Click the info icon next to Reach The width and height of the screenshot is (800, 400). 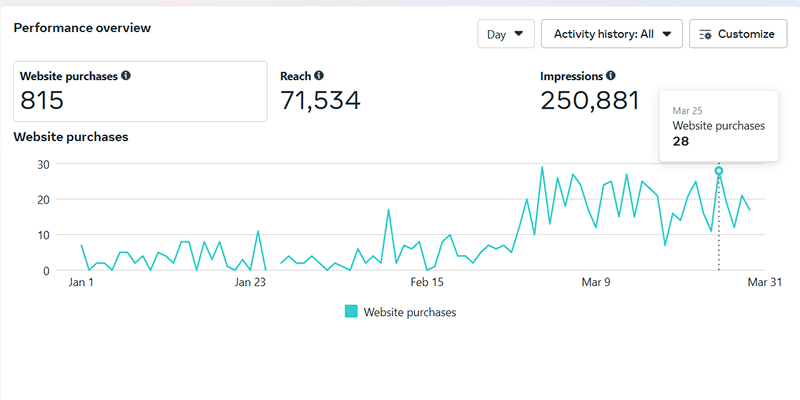tap(319, 76)
